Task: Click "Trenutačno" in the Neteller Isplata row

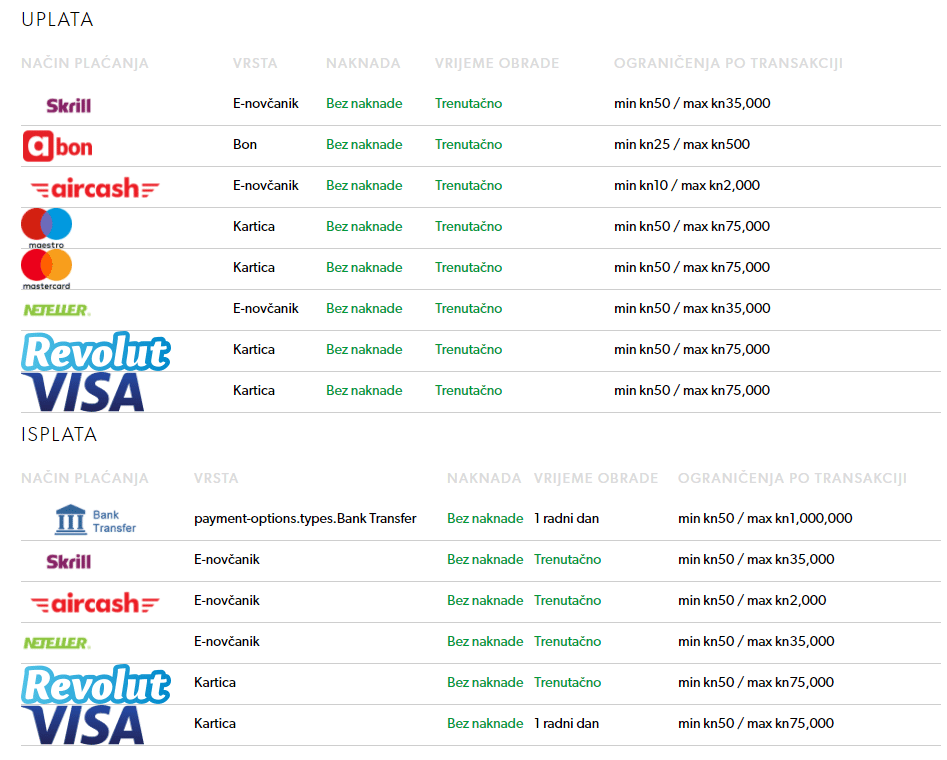Action: [568, 642]
